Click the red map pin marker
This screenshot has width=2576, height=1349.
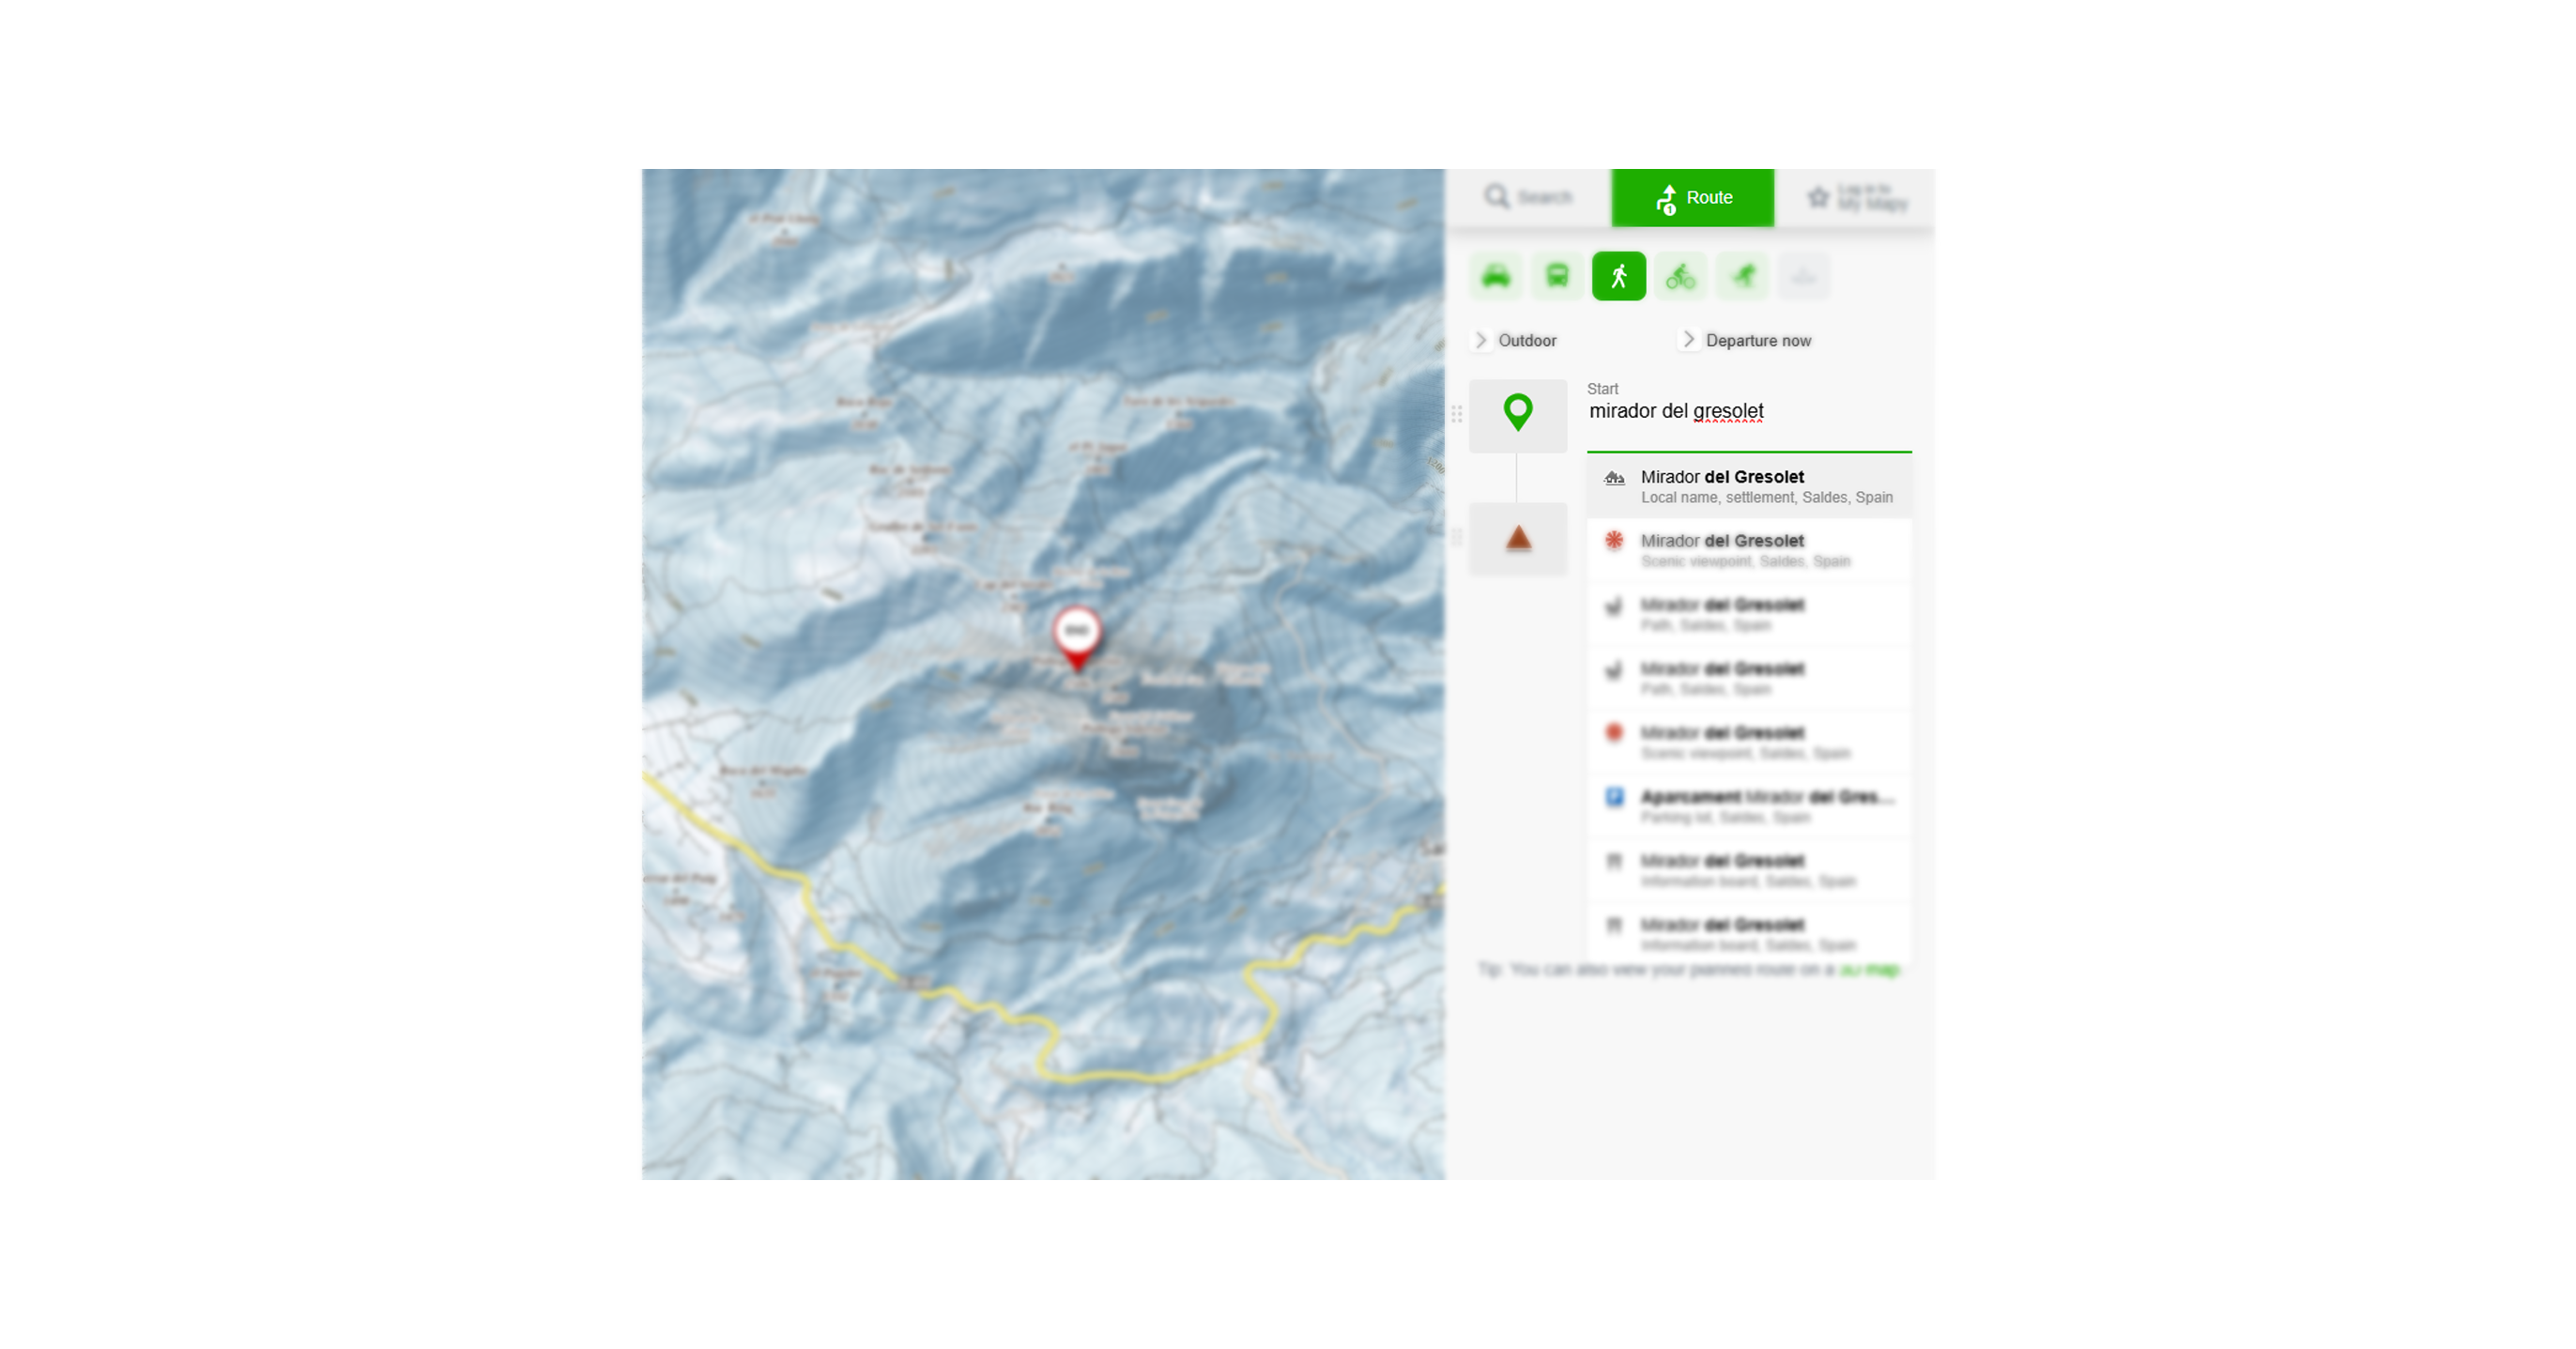(x=1077, y=637)
